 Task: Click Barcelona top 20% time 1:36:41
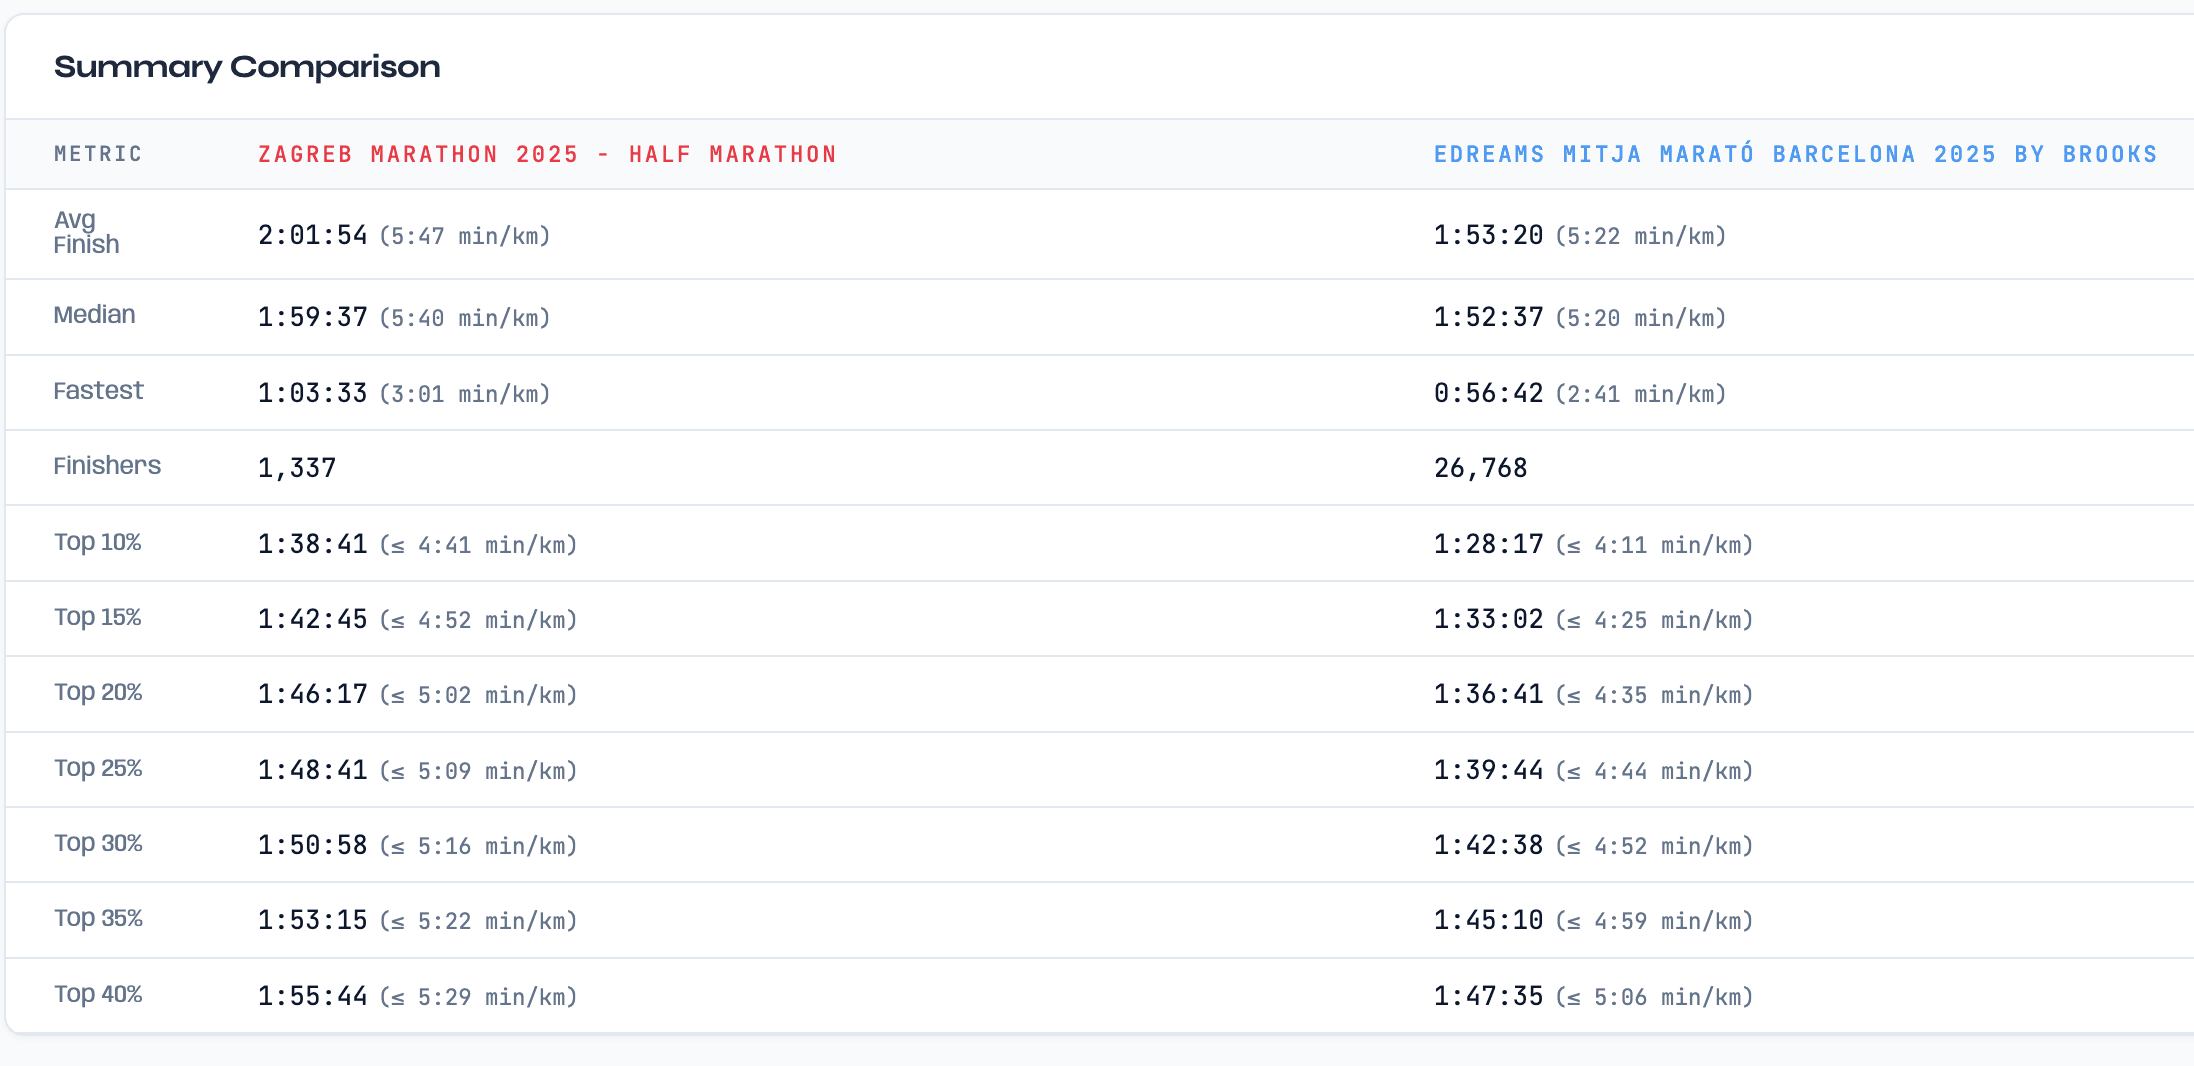click(1489, 694)
